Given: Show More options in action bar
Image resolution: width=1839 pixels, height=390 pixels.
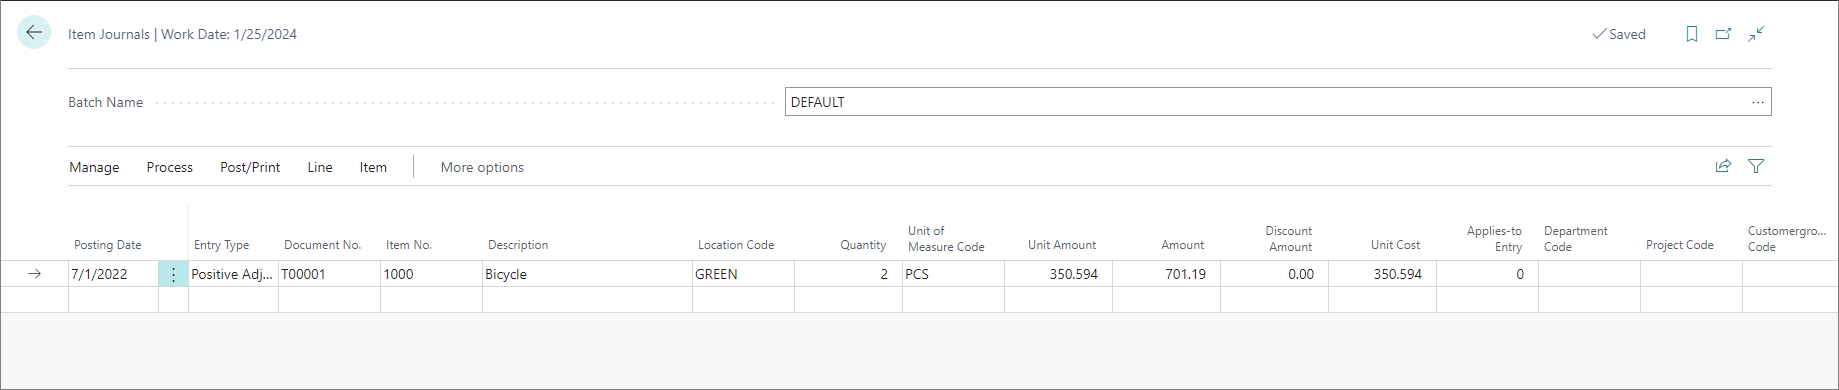Looking at the screenshot, I should (x=482, y=167).
